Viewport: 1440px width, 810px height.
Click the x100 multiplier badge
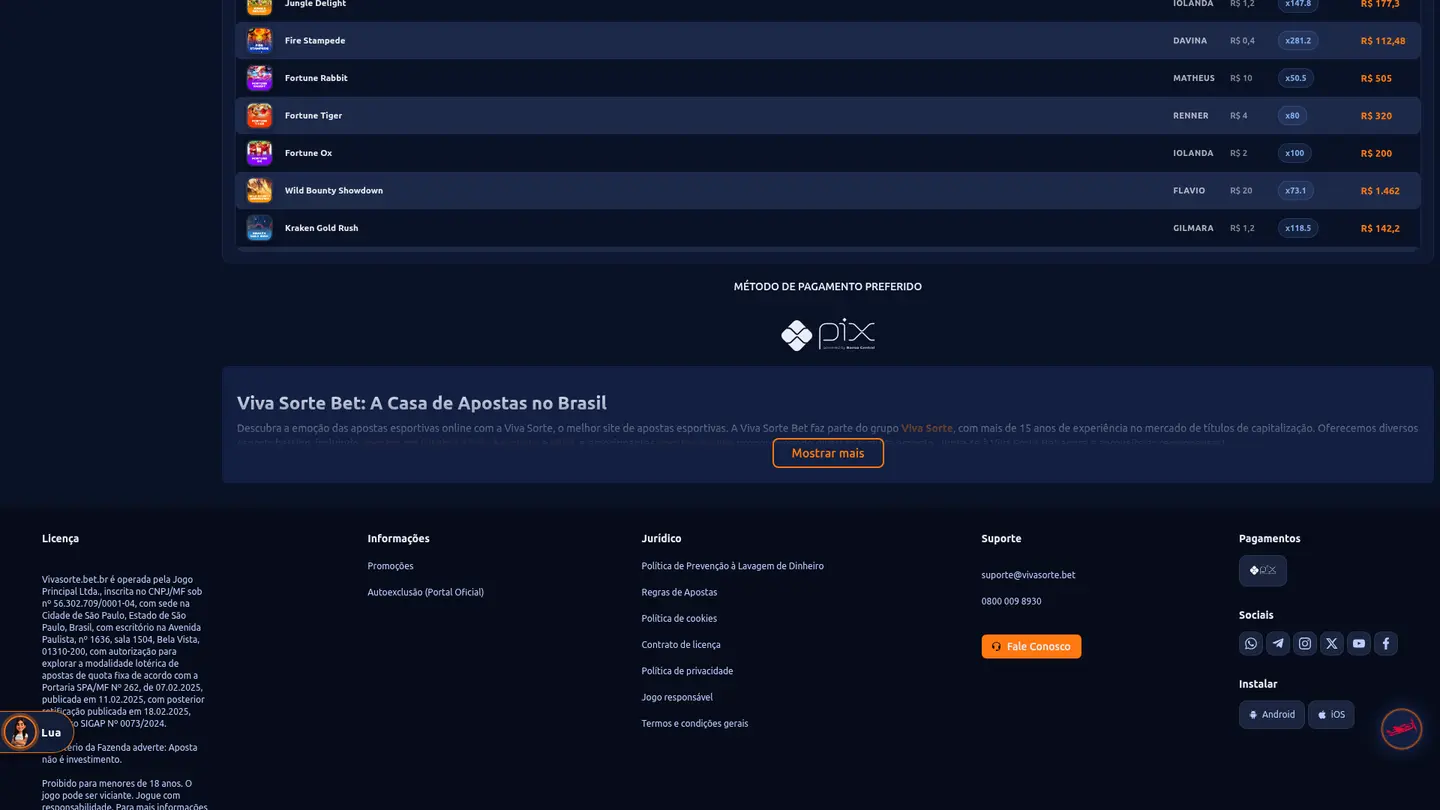[x=1295, y=153]
